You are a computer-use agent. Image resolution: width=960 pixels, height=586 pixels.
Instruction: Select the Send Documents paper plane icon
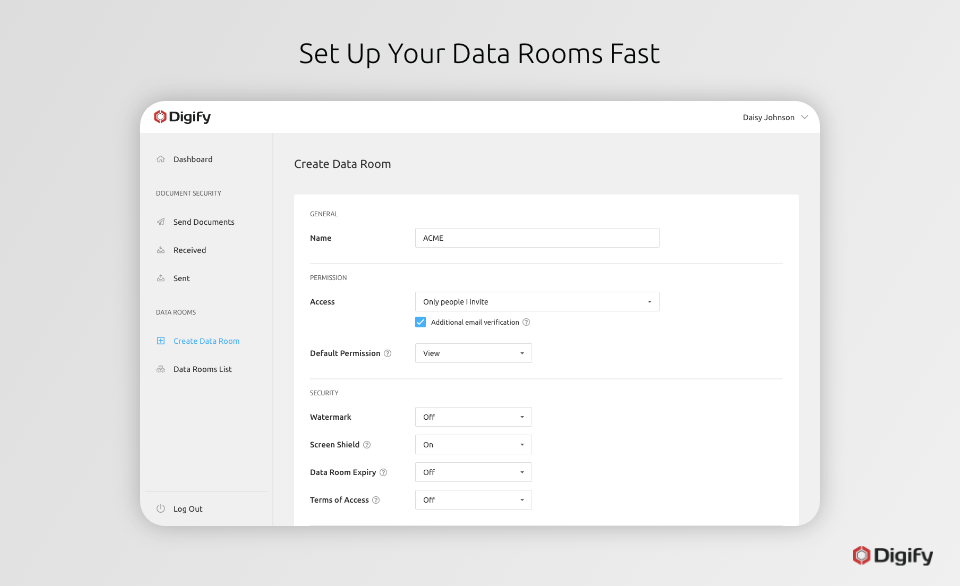pos(160,221)
